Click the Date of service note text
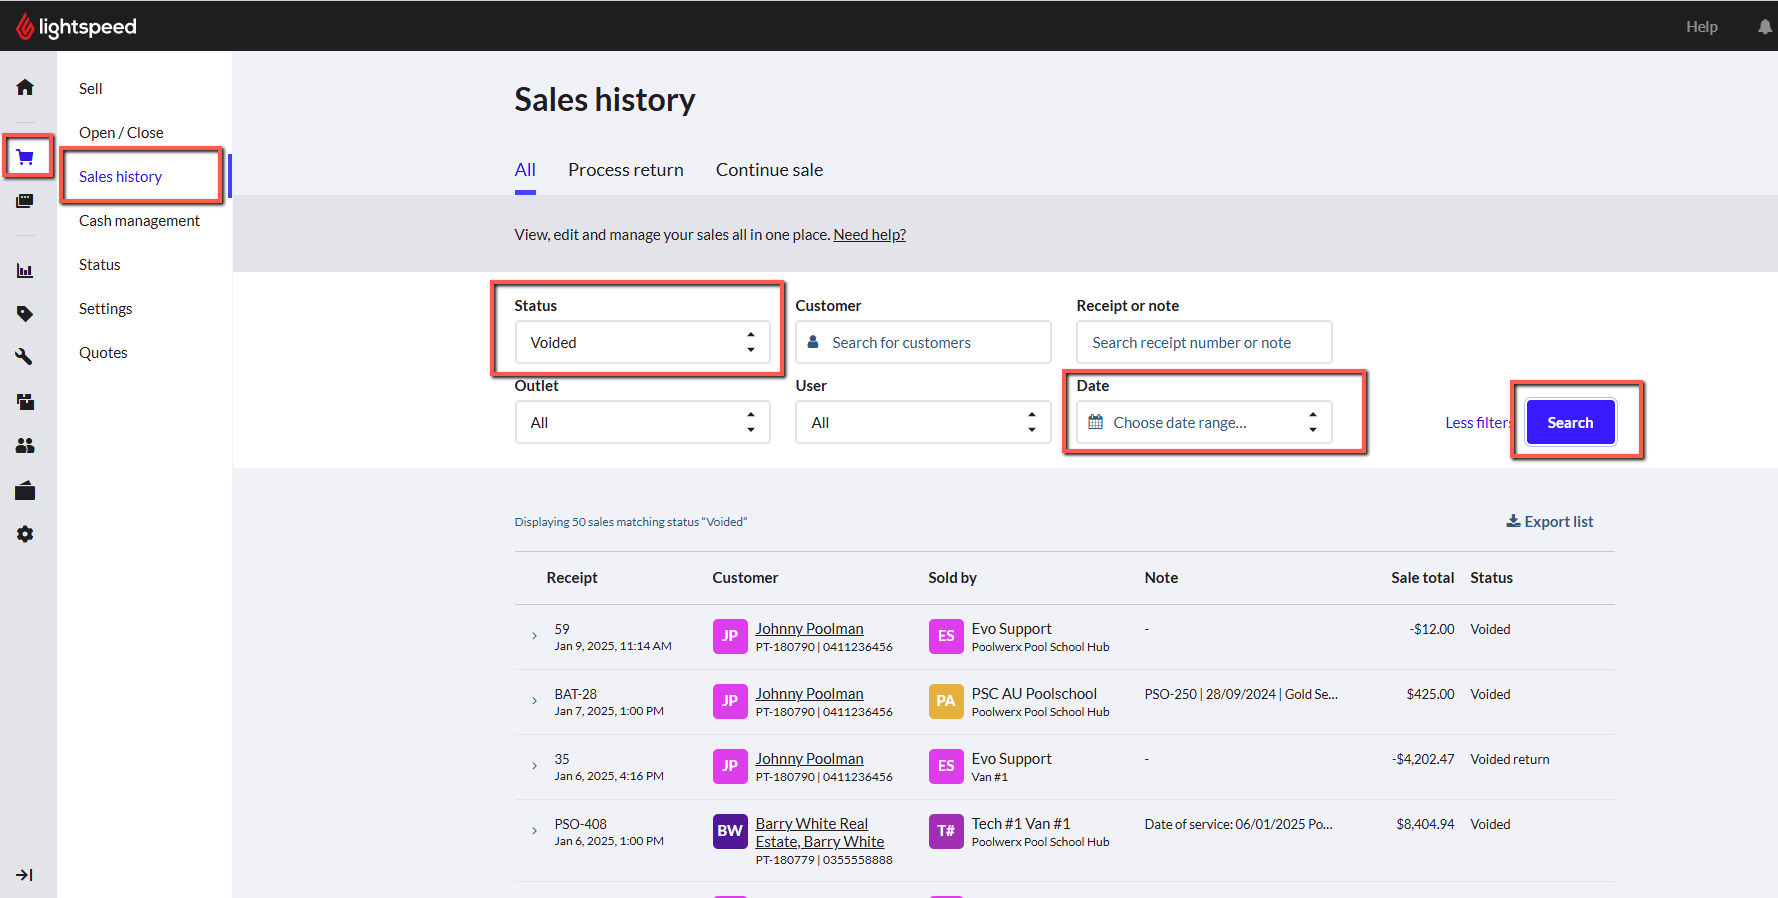This screenshot has height=898, width=1778. click(1238, 825)
